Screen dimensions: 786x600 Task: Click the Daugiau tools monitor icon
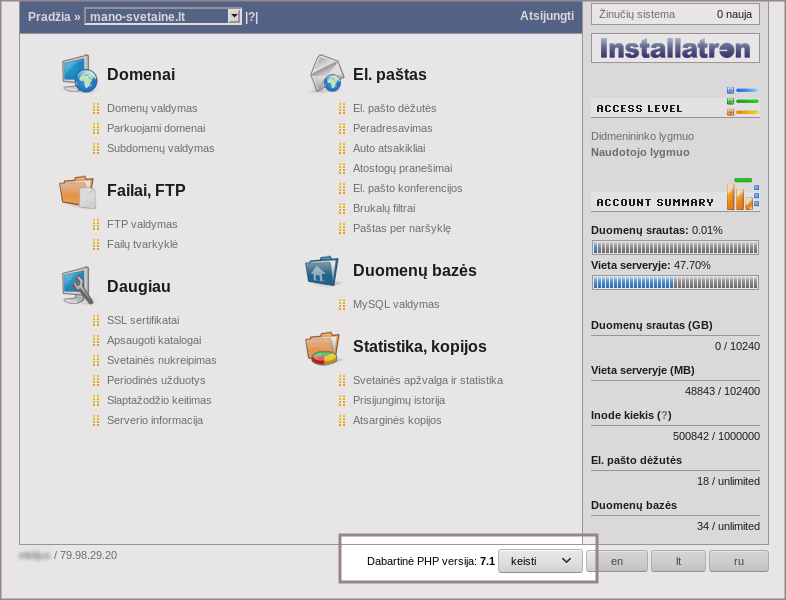click(x=78, y=286)
